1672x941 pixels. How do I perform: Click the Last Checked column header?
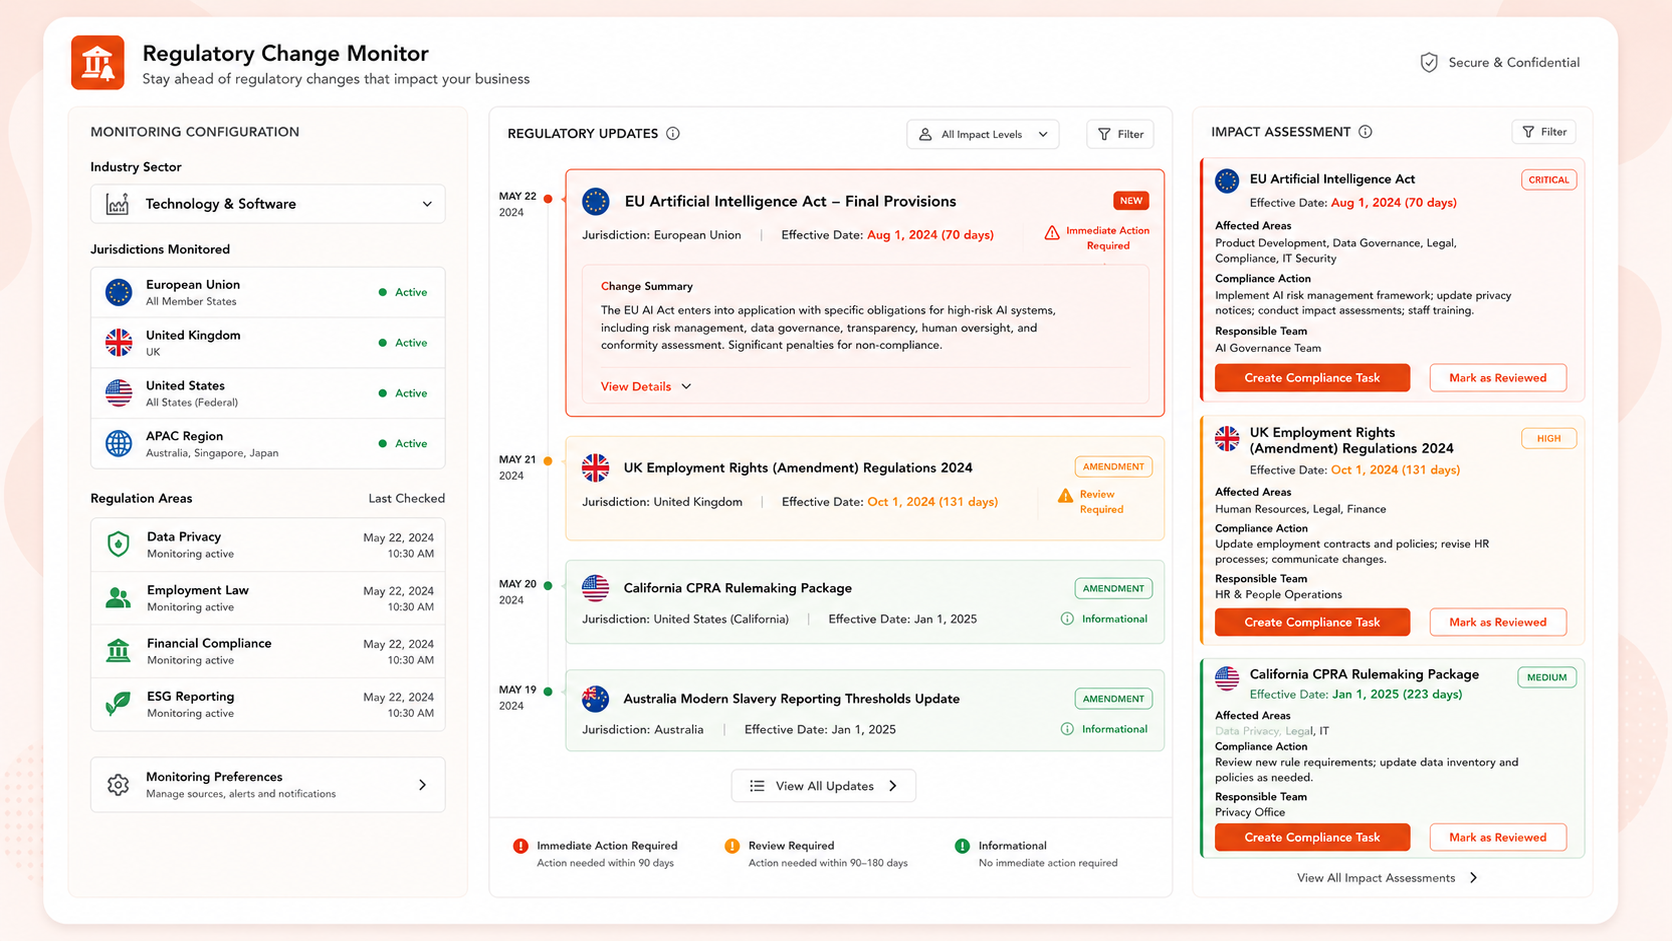pyautogui.click(x=406, y=498)
